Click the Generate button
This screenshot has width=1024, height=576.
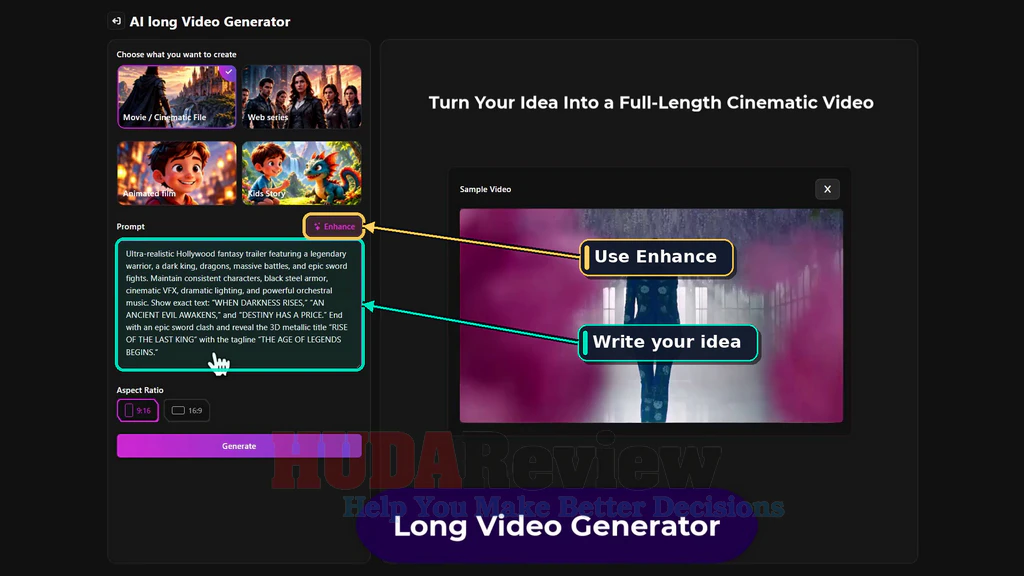239,446
